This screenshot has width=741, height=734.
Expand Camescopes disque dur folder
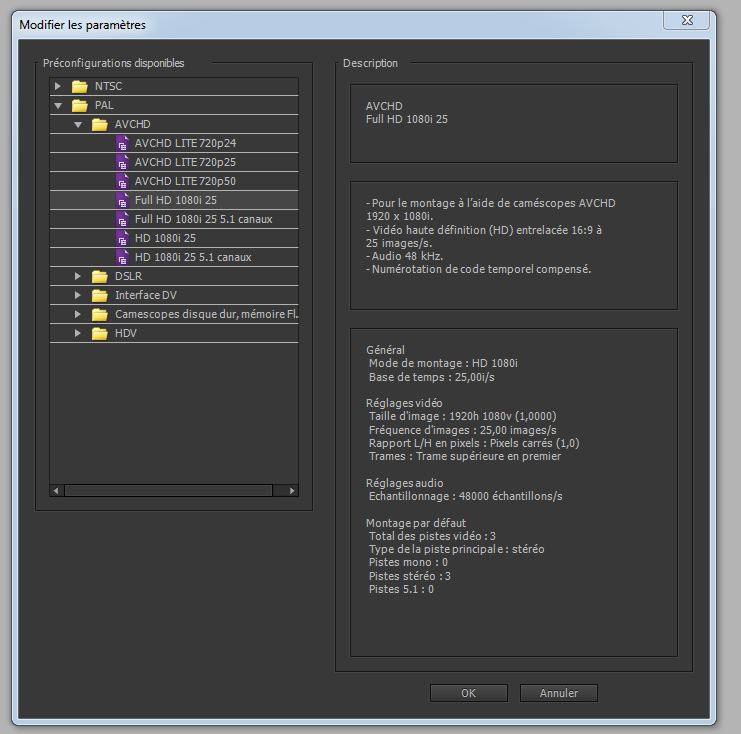click(78, 314)
